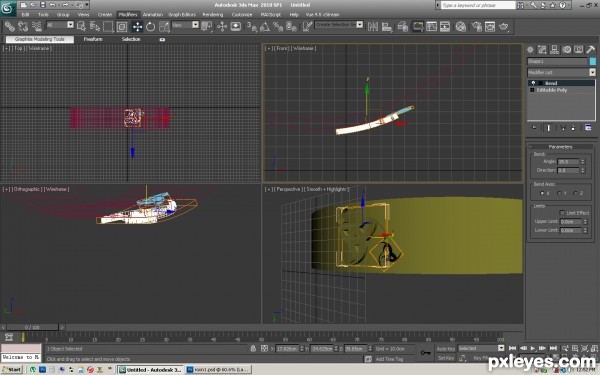Toggle Show End Result in modifier stack
The image size is (600, 375).
coord(549,128)
